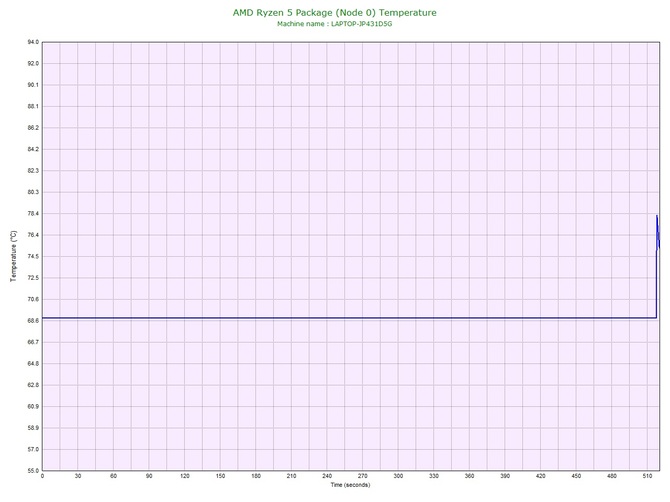Click the 62.8 y-axis value
The width and height of the screenshot is (670, 502).
pos(33,385)
